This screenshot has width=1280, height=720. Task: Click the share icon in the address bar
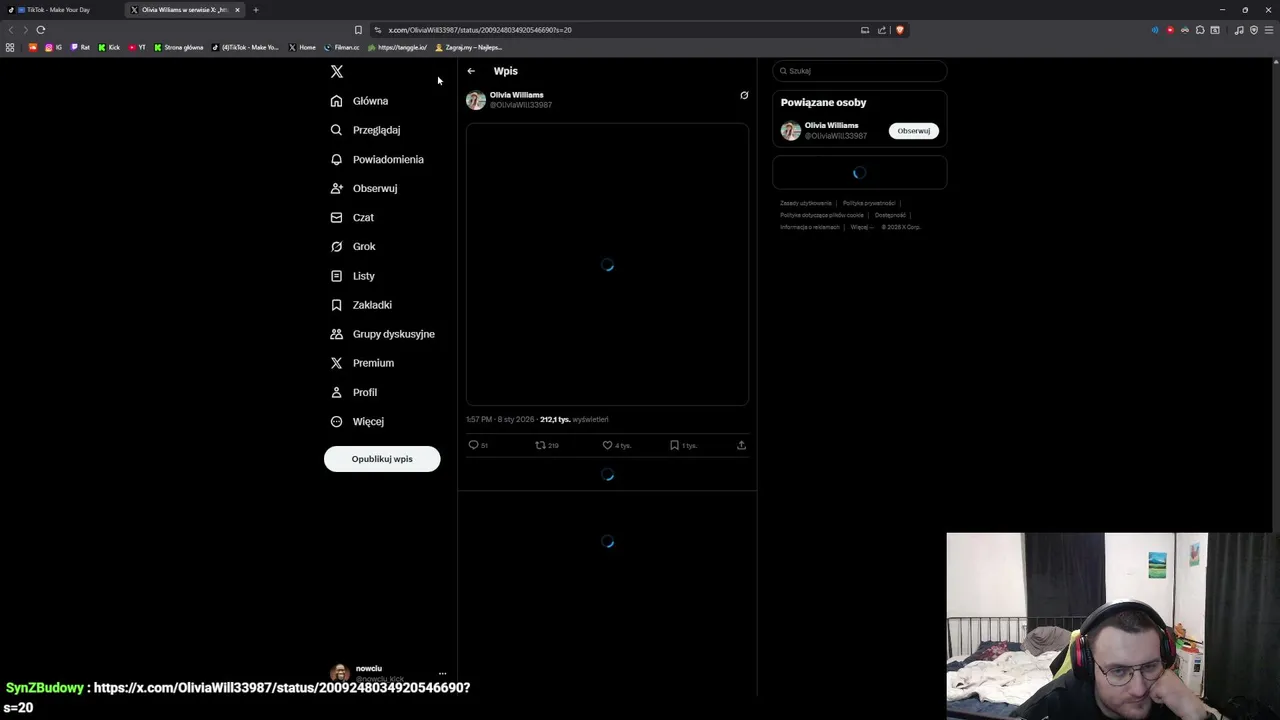click(x=882, y=30)
